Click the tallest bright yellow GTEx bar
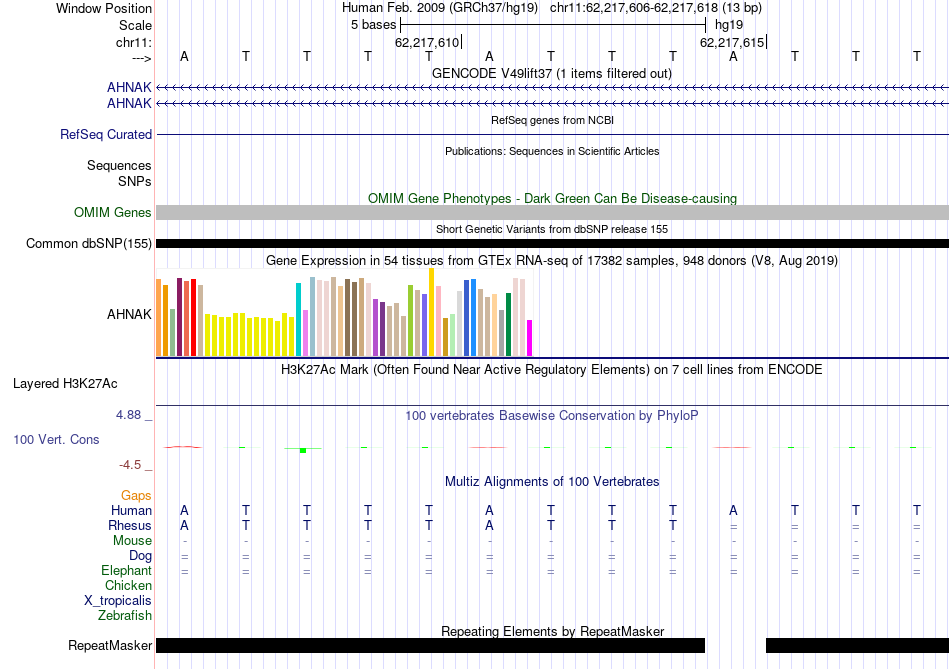 pyautogui.click(x=431, y=312)
